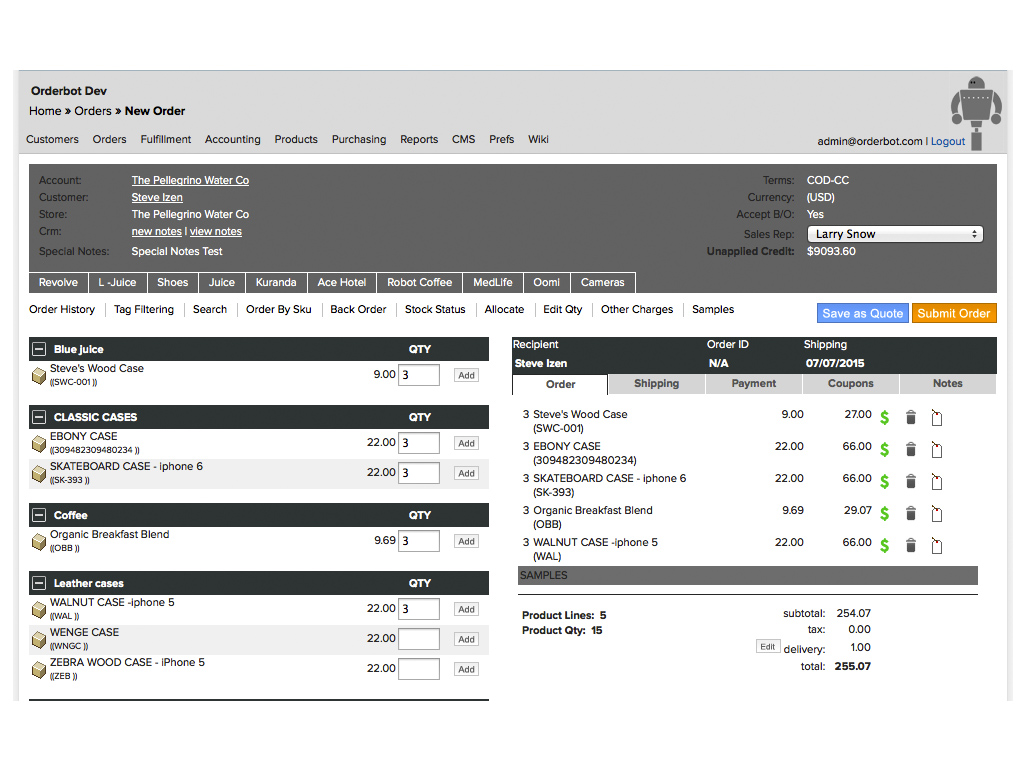This screenshot has width=1024, height=768.
Task: Click the box icon beside ZEBRA WOOD CASE
Action: (x=39, y=669)
